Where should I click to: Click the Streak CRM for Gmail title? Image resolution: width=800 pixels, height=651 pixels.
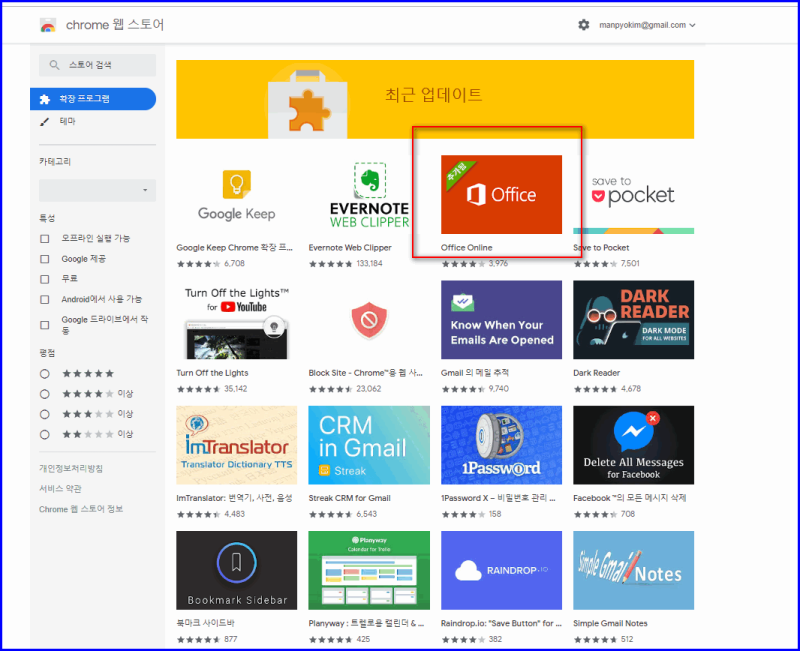point(349,498)
